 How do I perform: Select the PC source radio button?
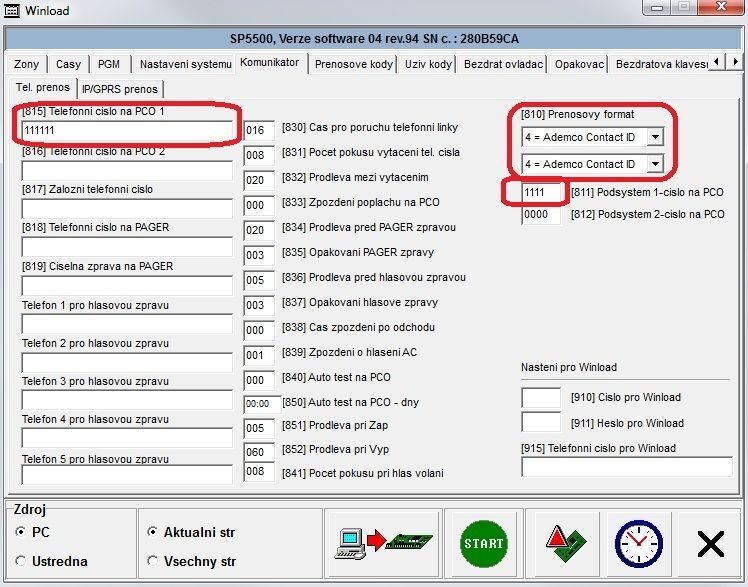(21, 533)
